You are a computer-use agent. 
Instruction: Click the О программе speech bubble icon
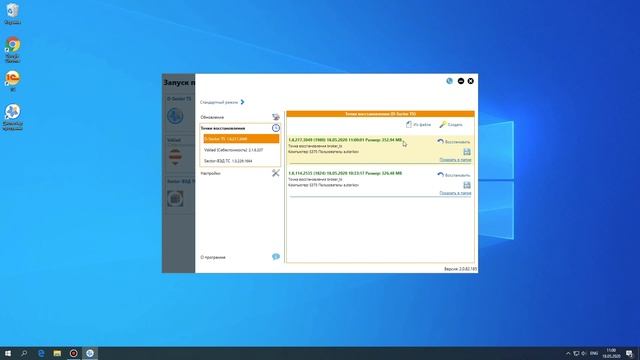(276, 257)
